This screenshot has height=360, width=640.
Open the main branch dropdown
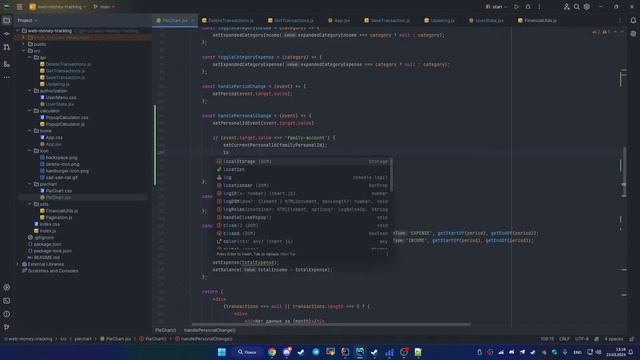[x=104, y=7]
